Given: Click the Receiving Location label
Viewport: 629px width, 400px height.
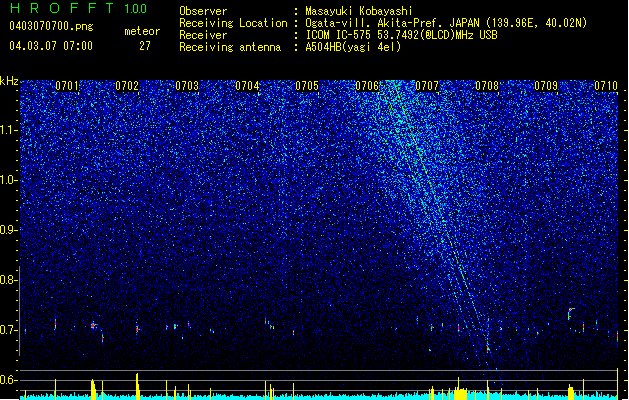Looking at the screenshot, I should coord(233,23).
